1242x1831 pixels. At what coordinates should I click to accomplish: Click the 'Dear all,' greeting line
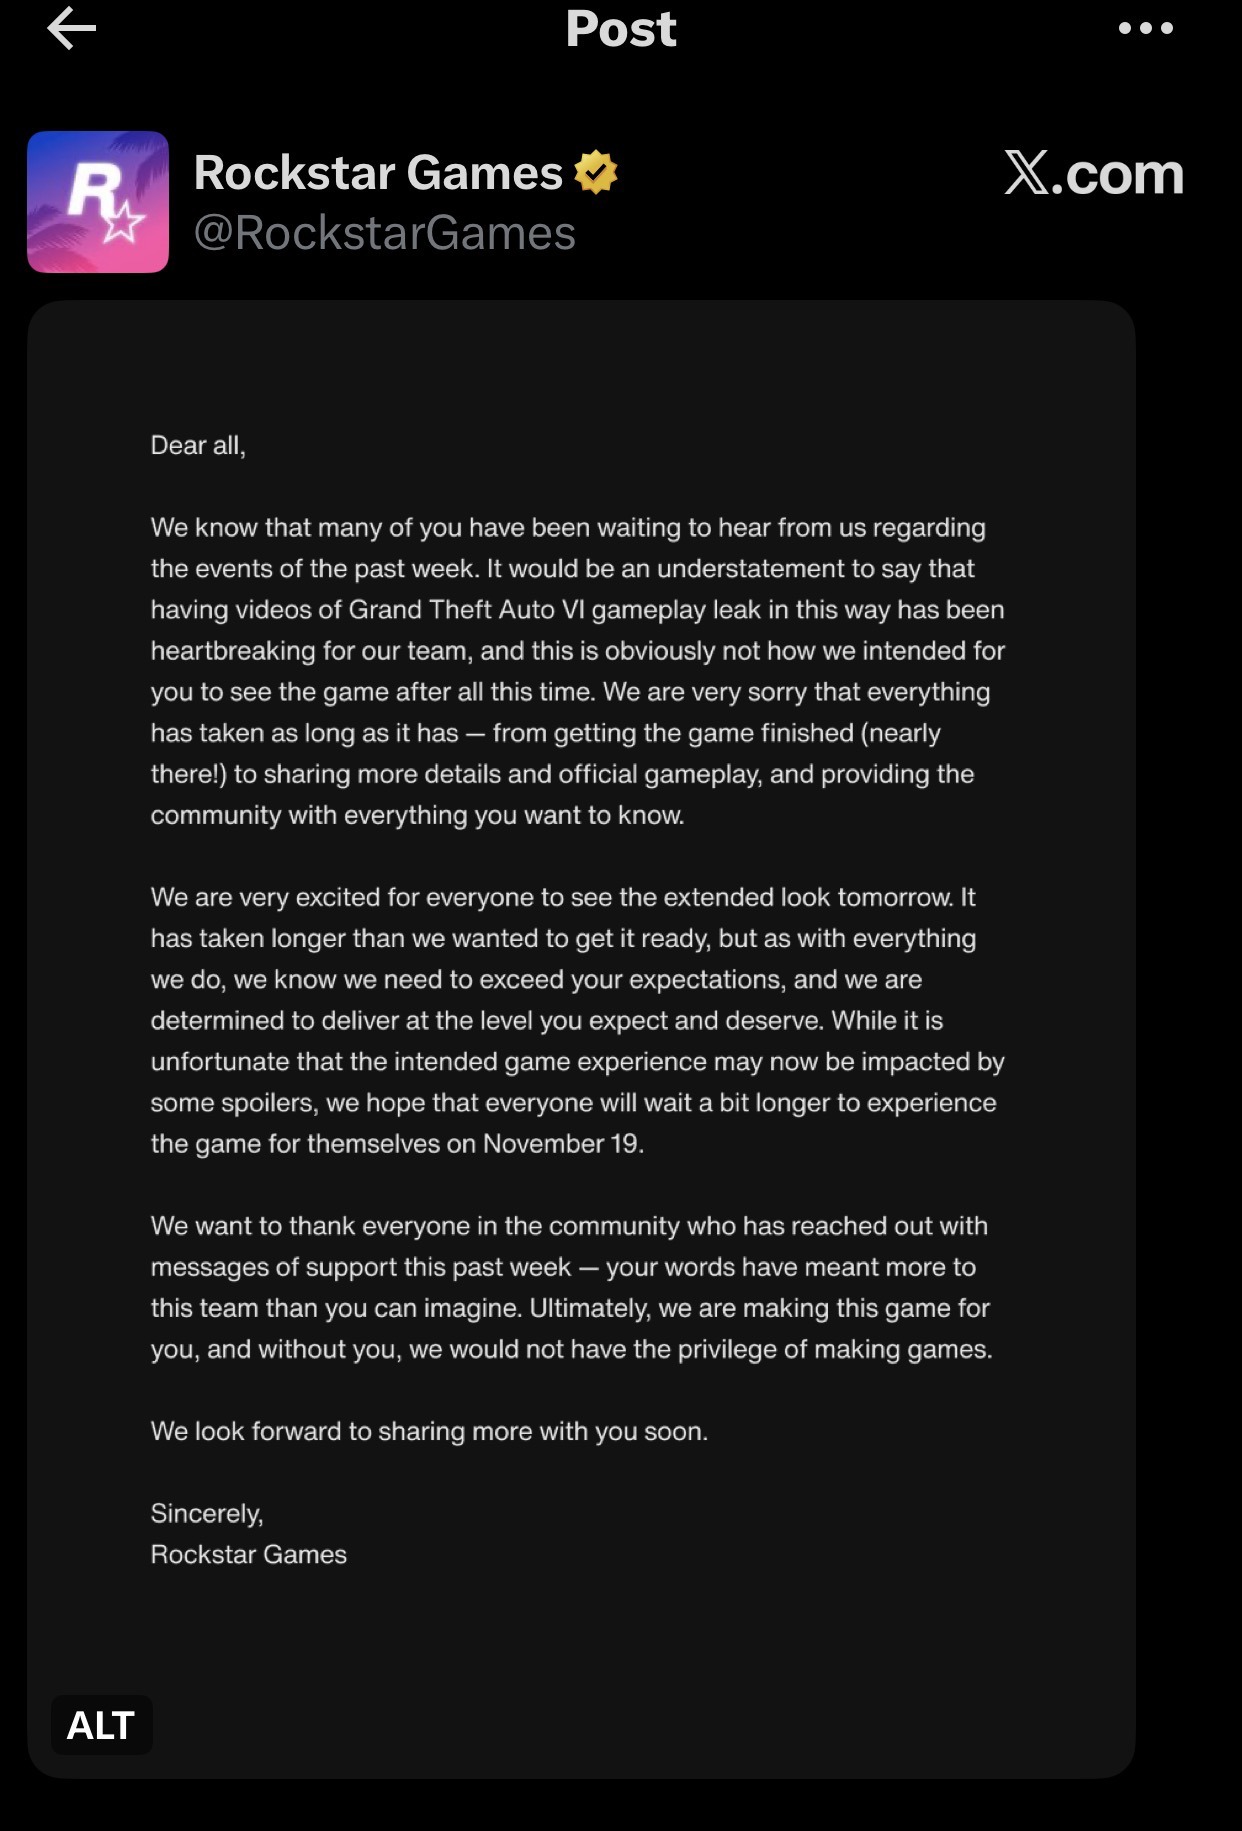(198, 445)
